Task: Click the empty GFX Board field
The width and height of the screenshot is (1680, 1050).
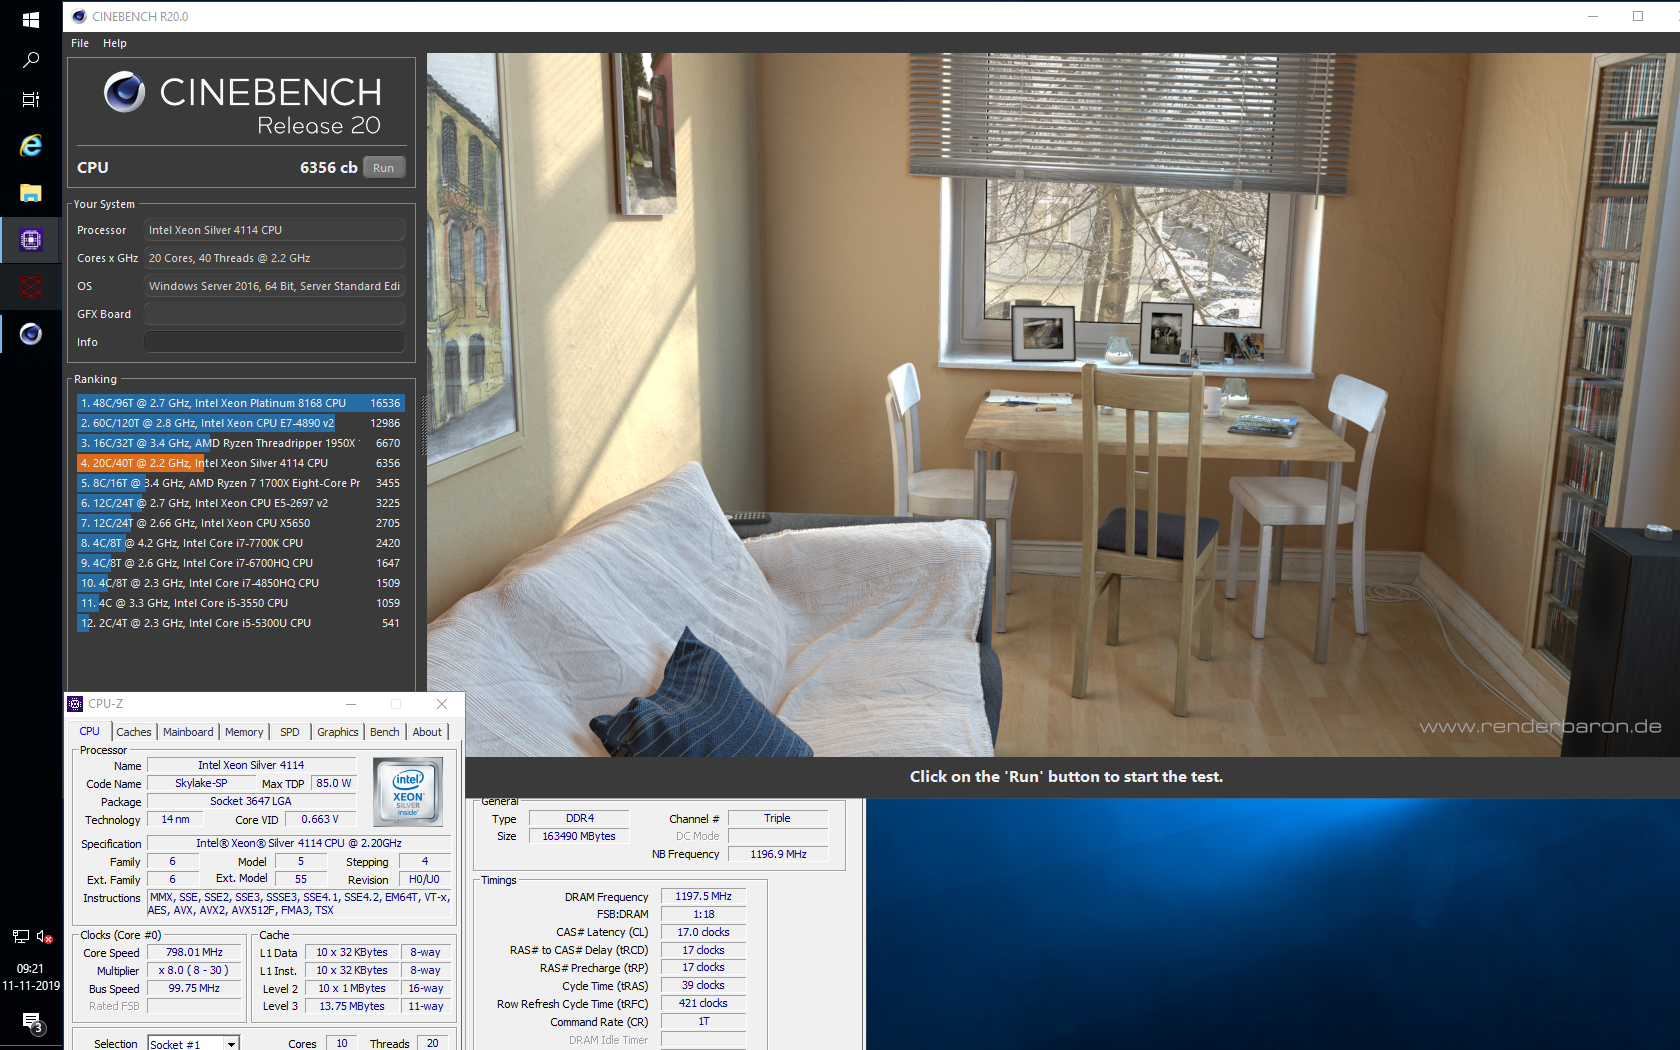Action: pyautogui.click(x=274, y=314)
